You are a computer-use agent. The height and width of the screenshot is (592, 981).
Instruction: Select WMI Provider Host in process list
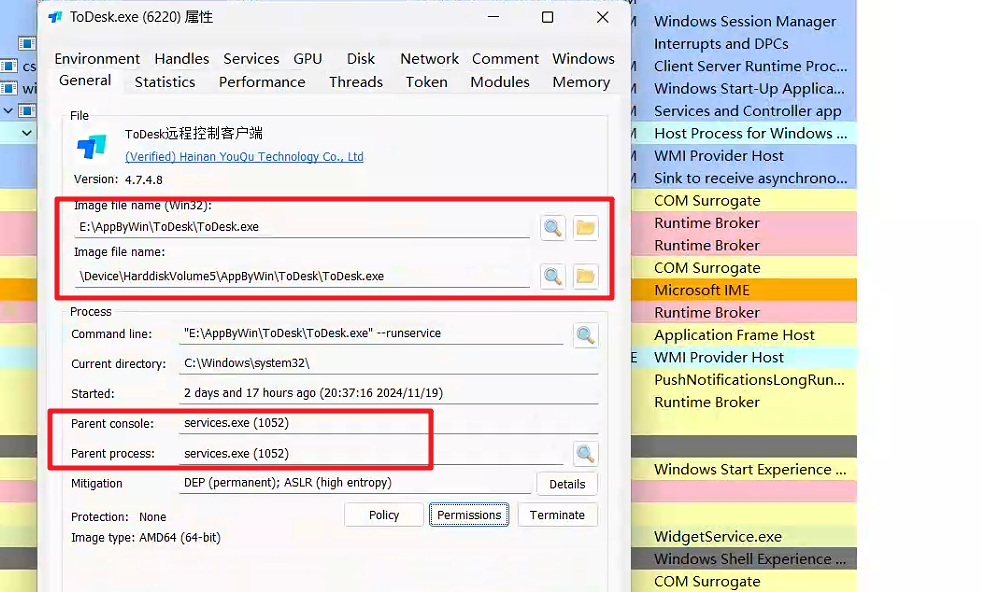tap(717, 155)
